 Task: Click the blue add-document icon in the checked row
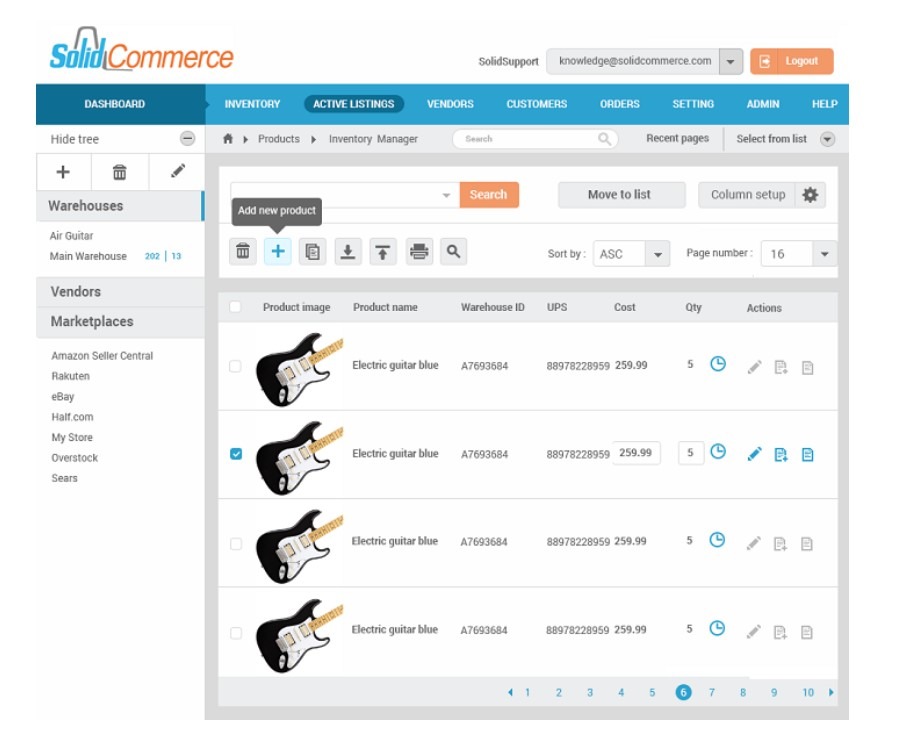tap(781, 455)
